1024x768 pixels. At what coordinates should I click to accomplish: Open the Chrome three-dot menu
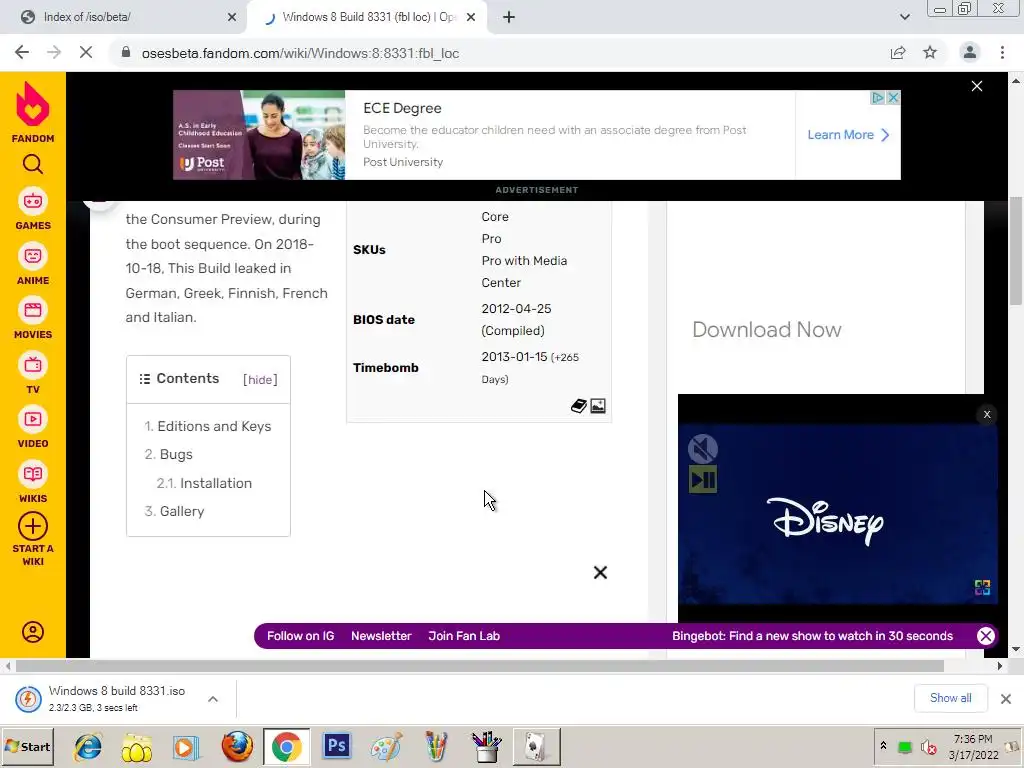coord(1002,53)
